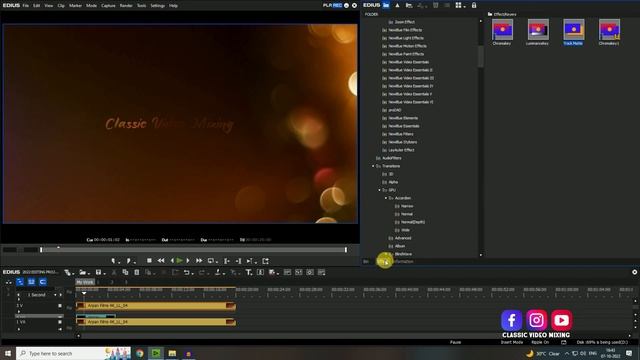Open the Clip menu

[61, 6]
